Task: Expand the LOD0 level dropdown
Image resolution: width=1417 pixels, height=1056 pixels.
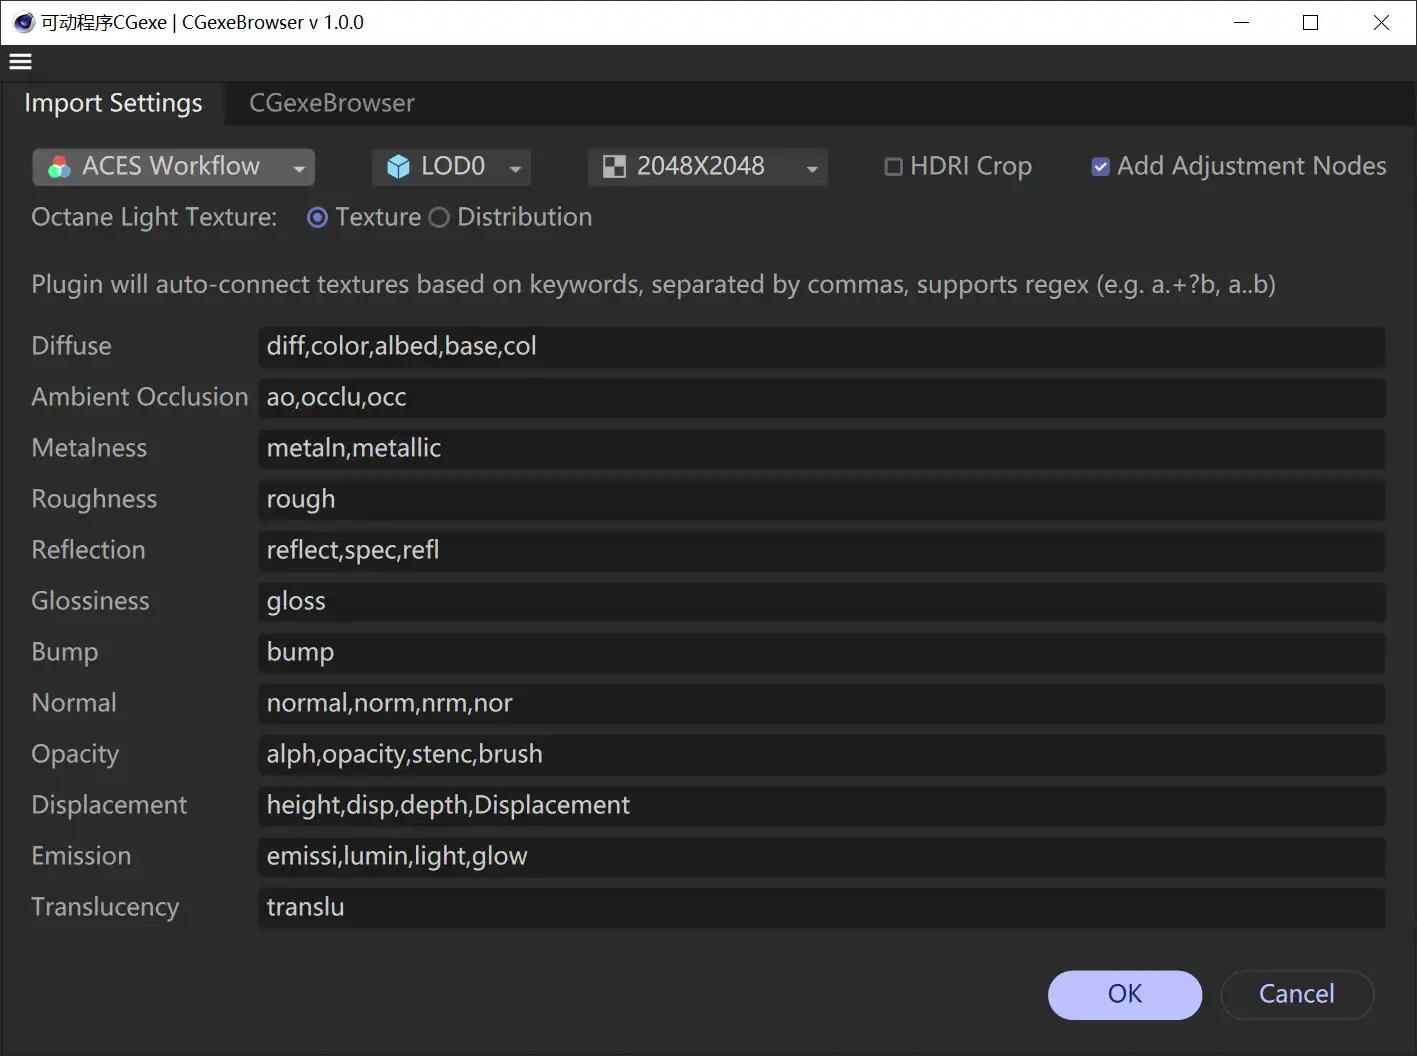Action: 451,167
